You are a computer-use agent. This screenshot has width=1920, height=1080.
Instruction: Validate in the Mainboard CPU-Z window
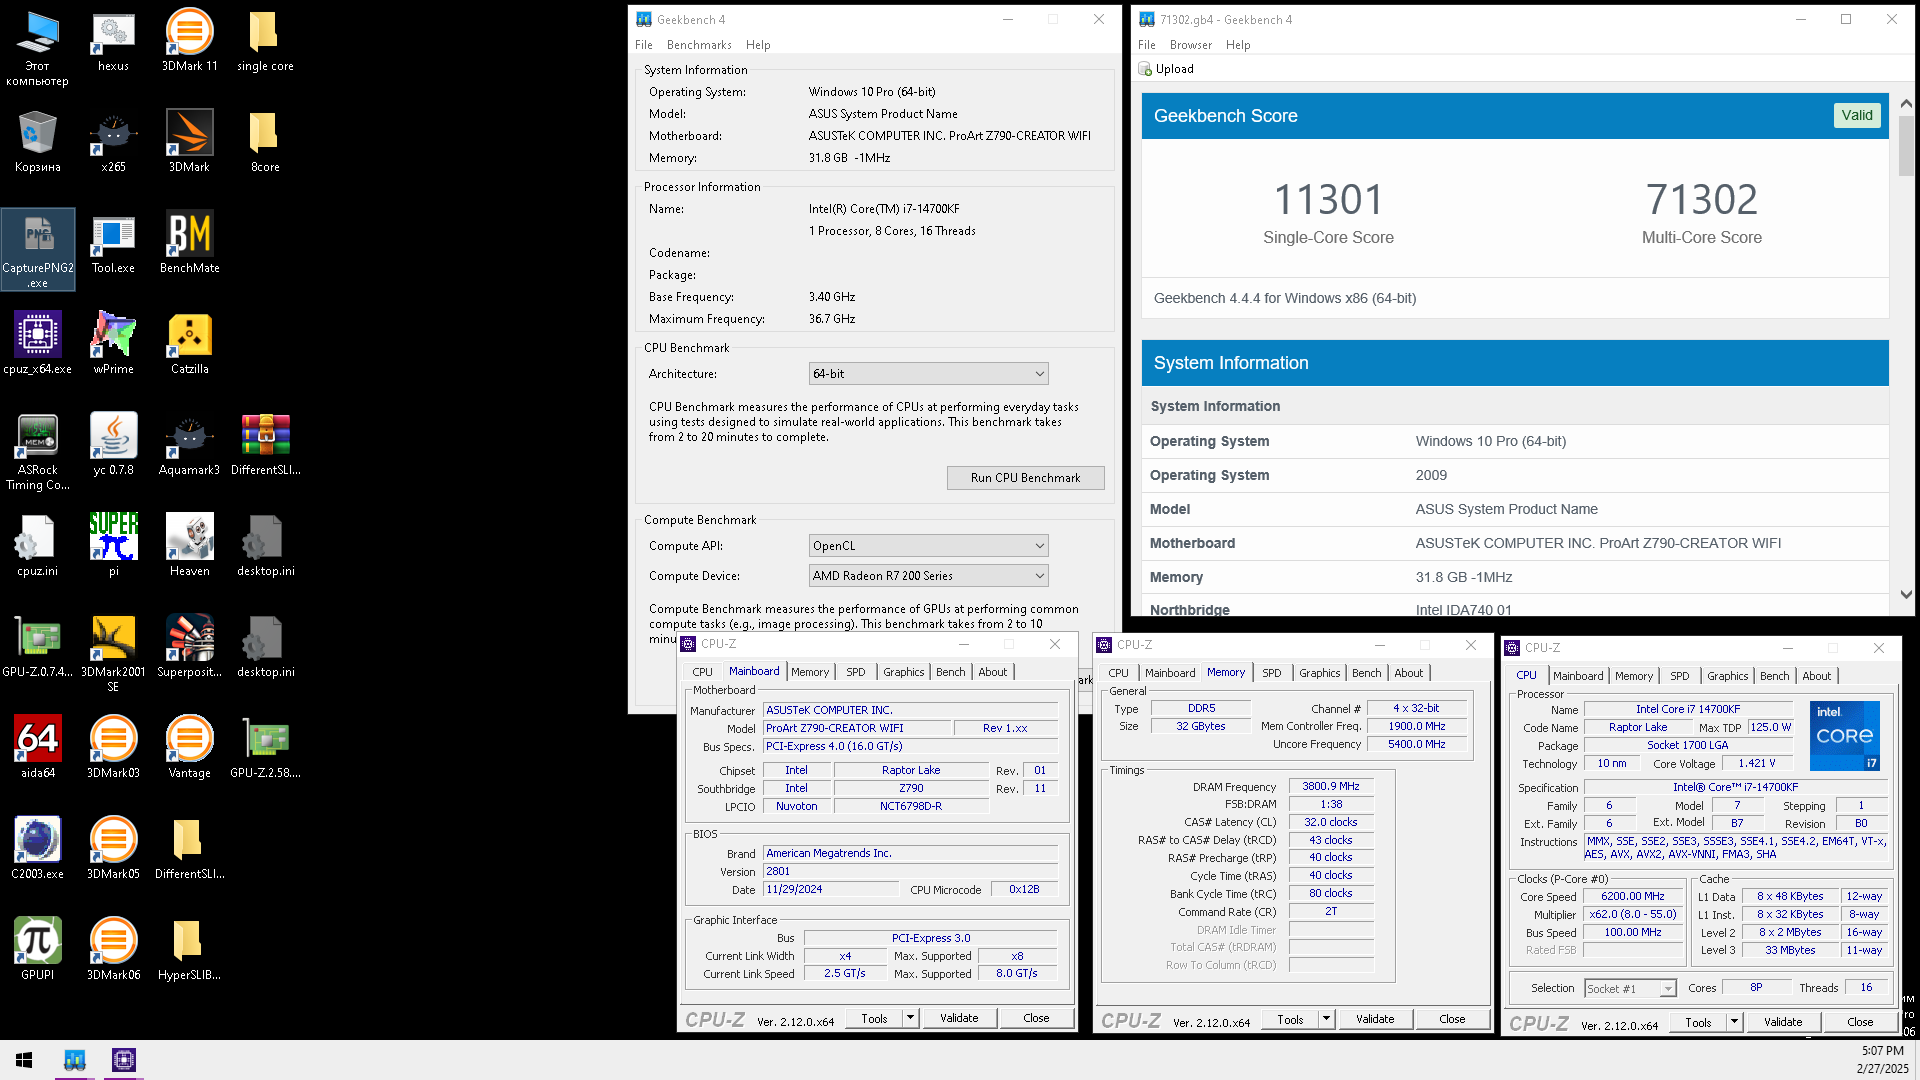pos(959,1018)
